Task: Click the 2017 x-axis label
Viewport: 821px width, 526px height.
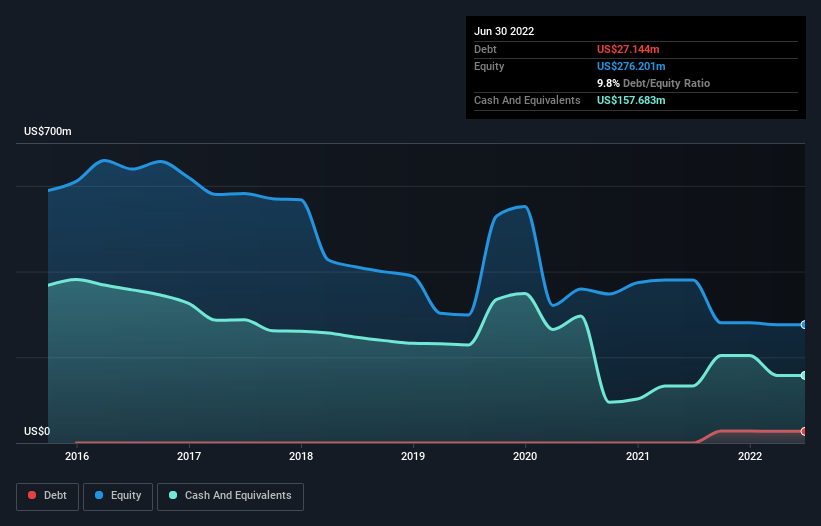Action: tap(189, 456)
